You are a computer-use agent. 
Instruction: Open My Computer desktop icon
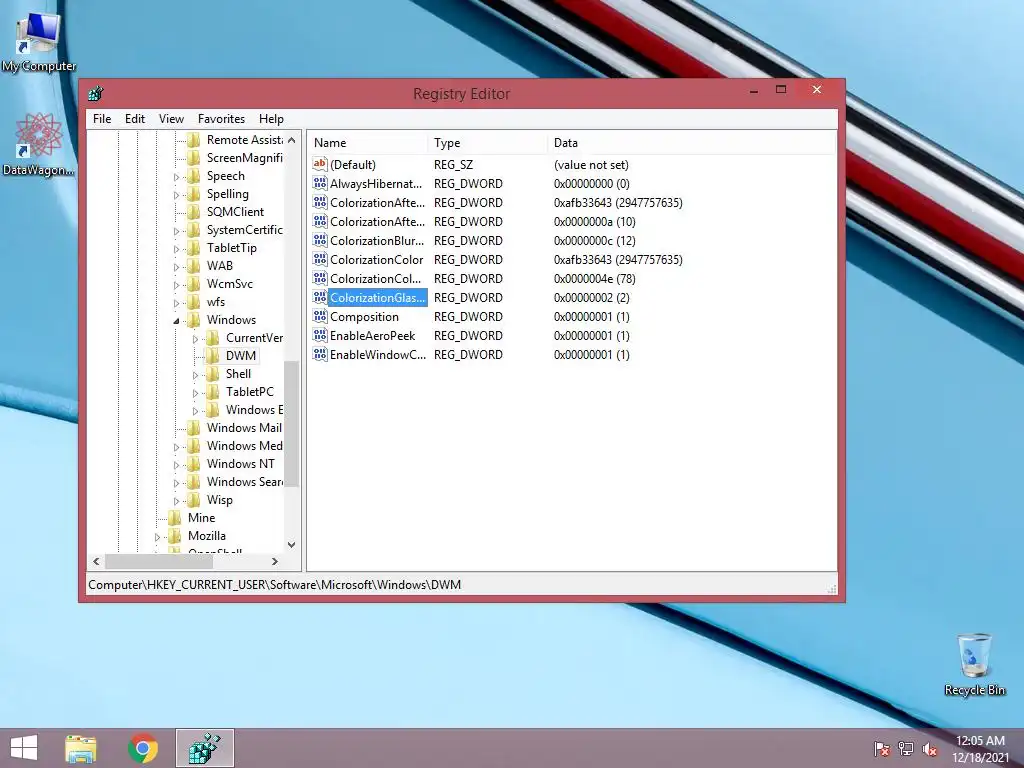pyautogui.click(x=39, y=40)
